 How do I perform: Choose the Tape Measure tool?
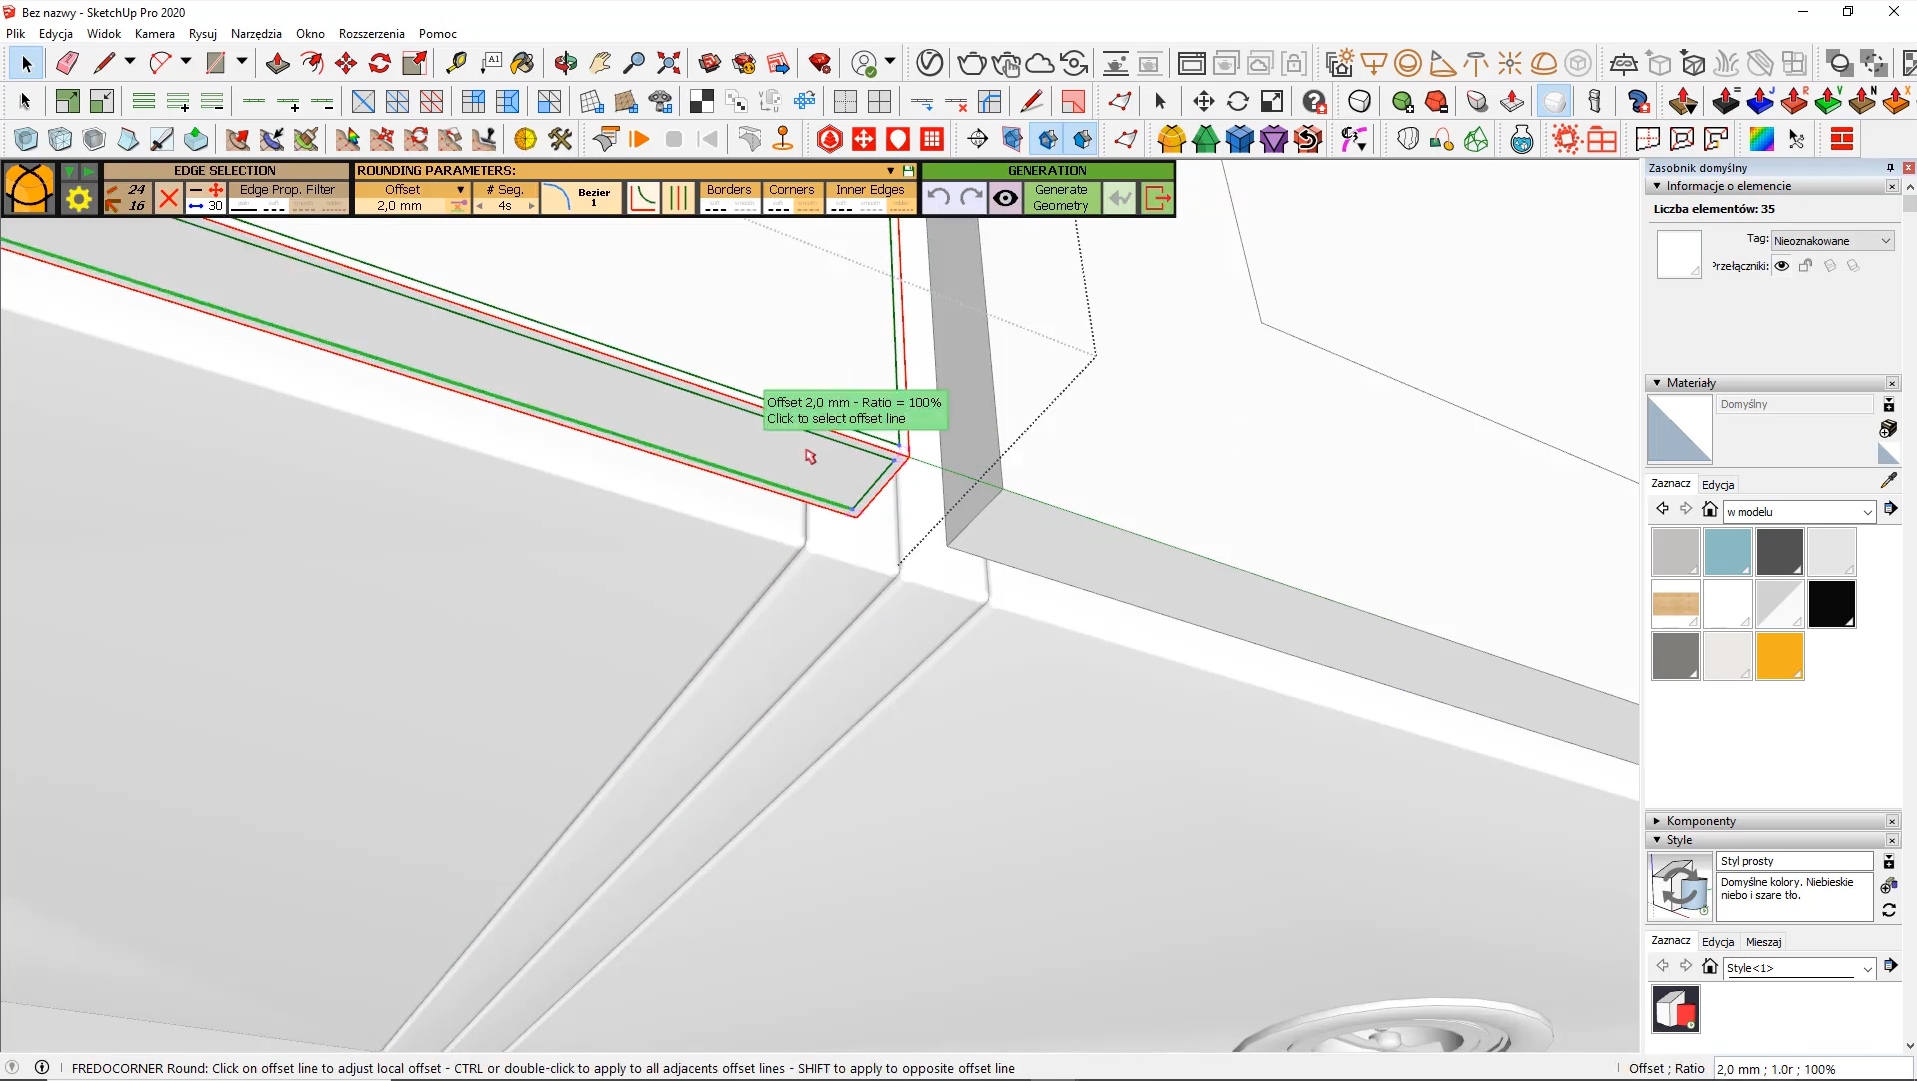pyautogui.click(x=456, y=63)
